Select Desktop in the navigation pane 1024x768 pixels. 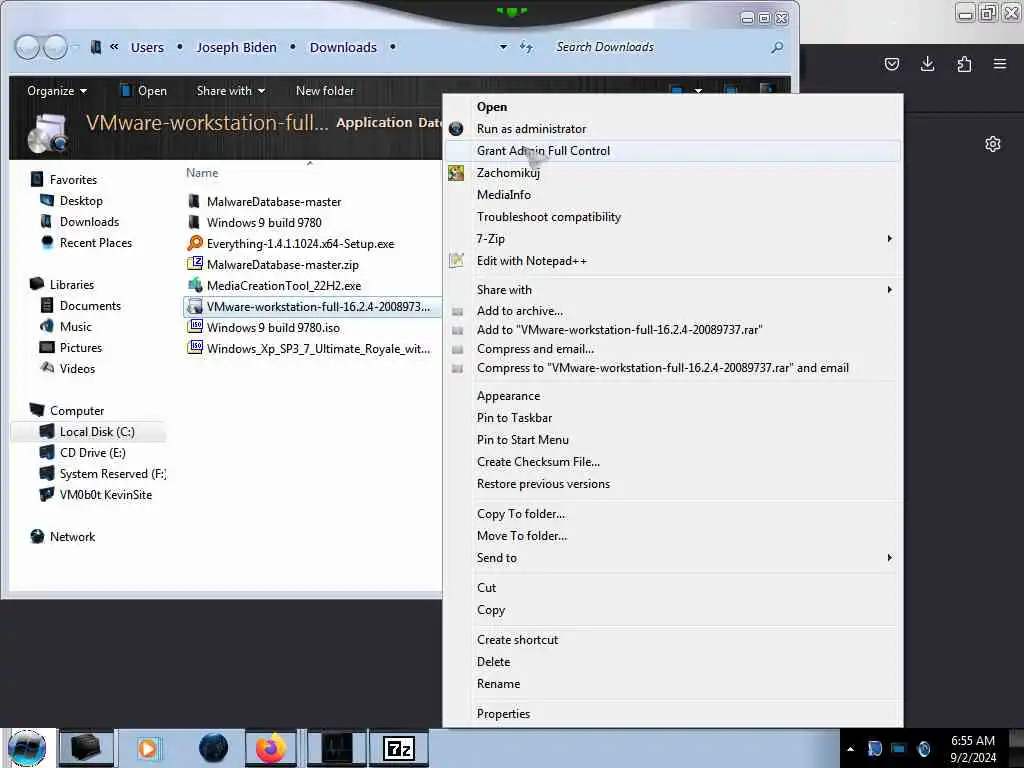pos(72,200)
